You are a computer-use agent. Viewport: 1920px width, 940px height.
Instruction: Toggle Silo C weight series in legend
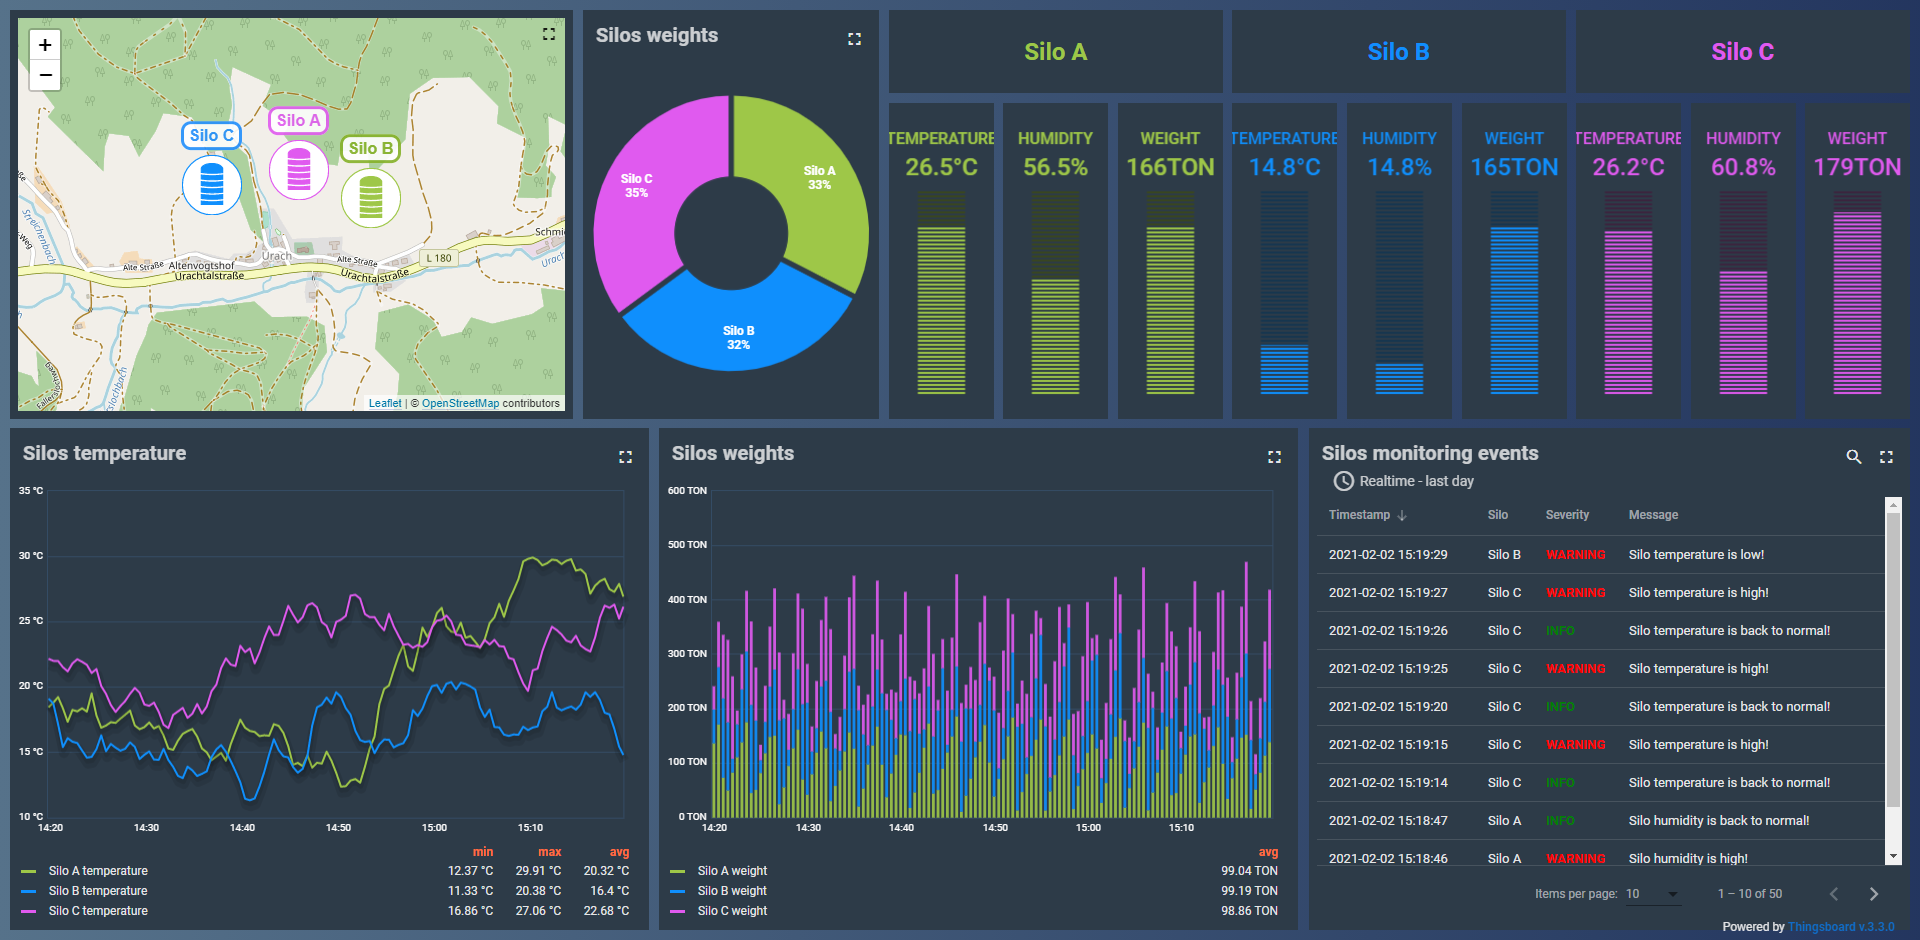pos(732,911)
